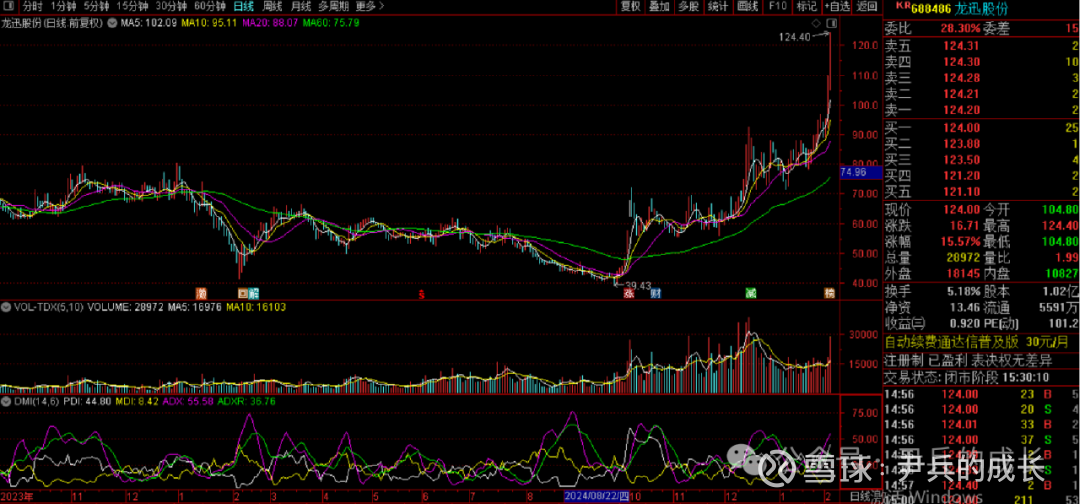
Task: Click the window toggle icon at main chart corner
Action: point(831,24)
